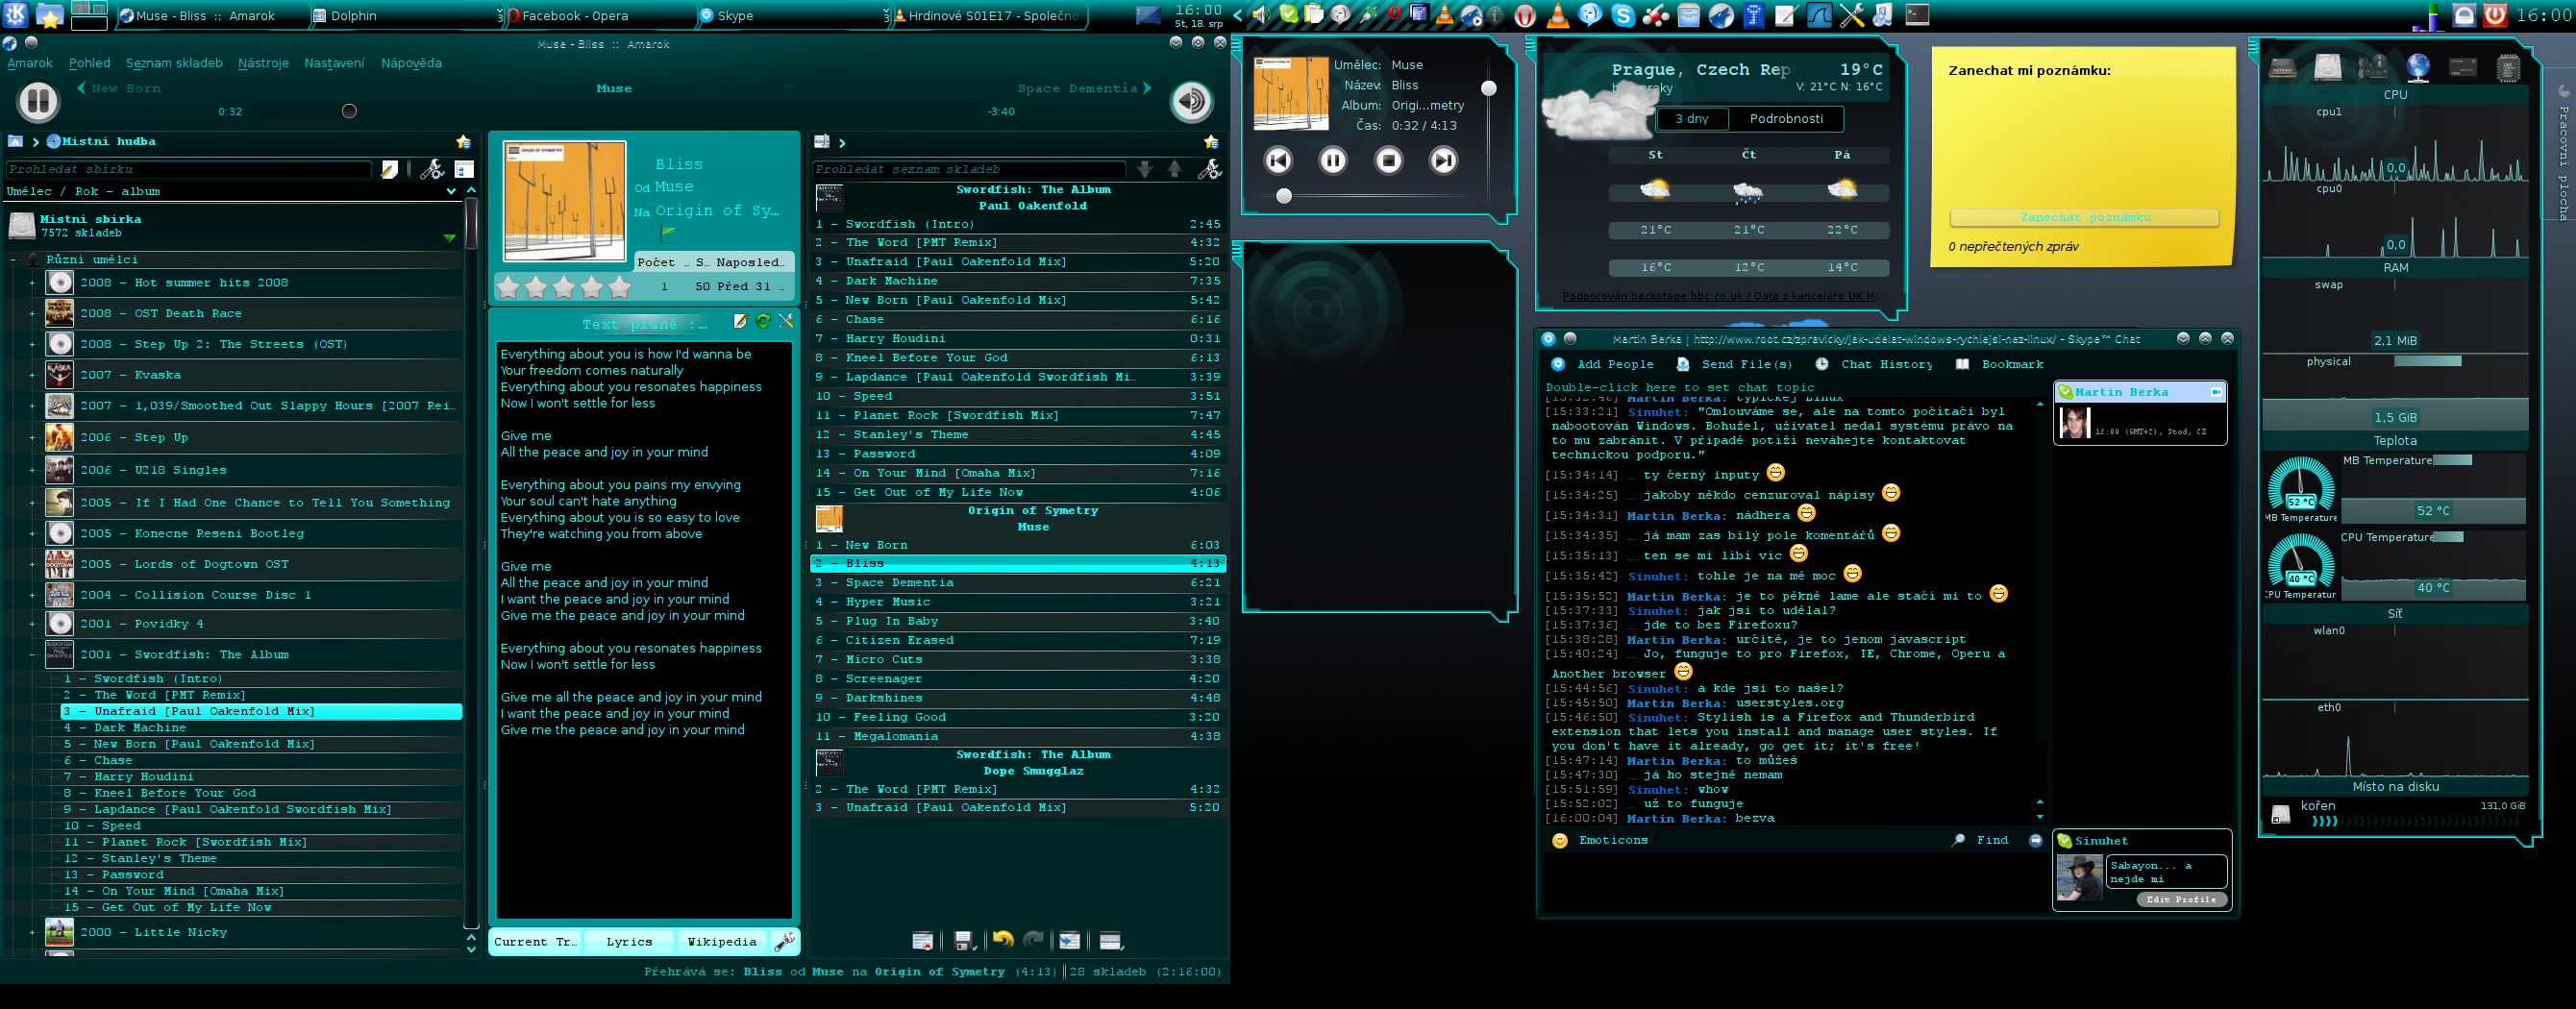Click the Prohledat sbírku search field
The image size is (2576, 1009).
[188, 169]
